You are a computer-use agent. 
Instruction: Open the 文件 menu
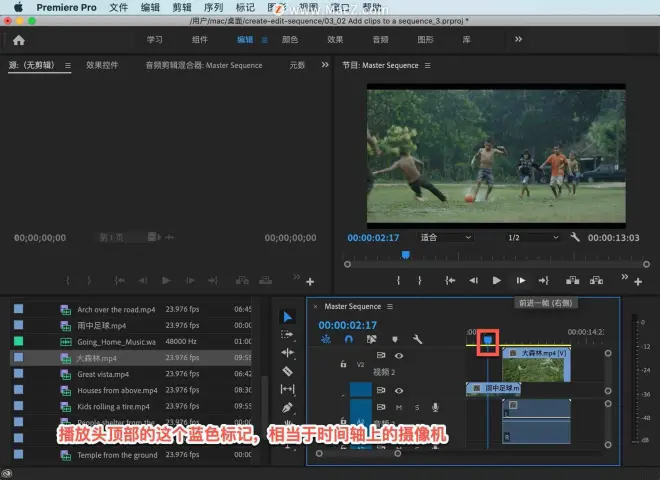tap(118, 8)
